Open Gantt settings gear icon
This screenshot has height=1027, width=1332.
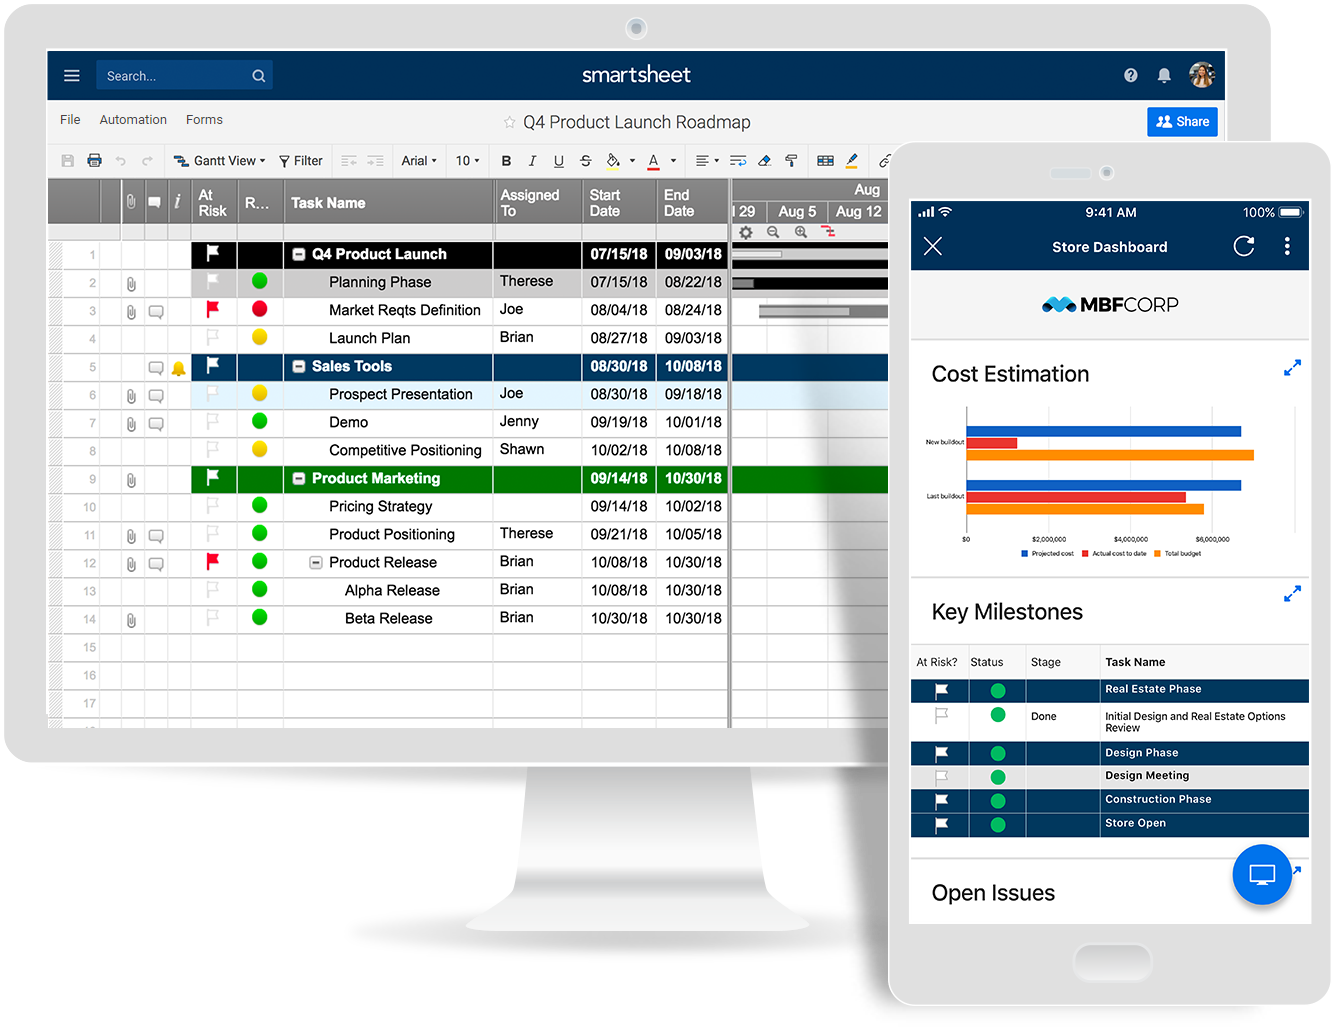746,232
